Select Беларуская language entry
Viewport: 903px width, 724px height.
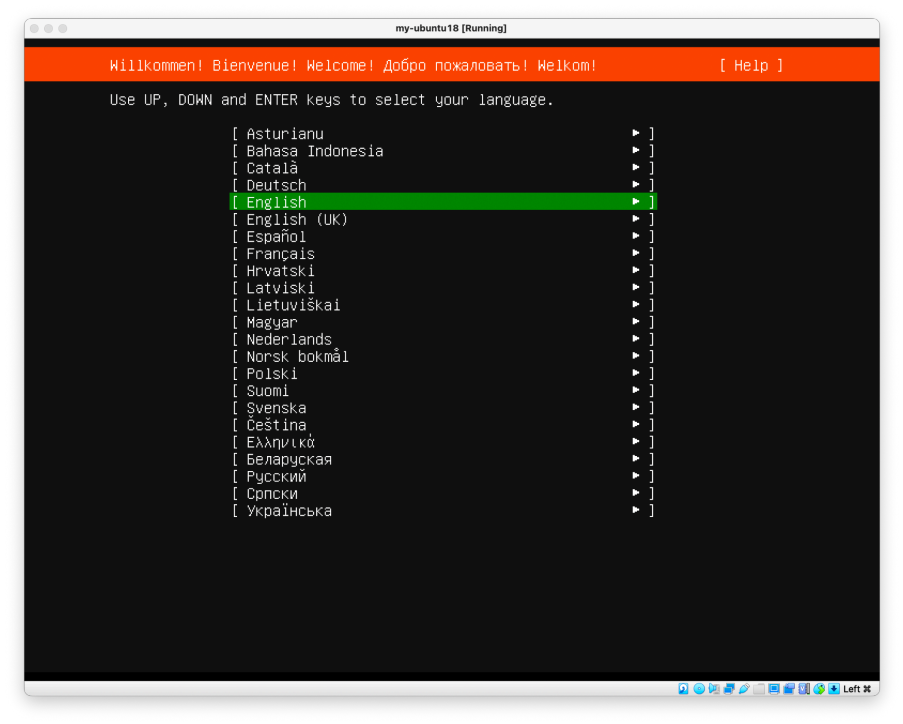443,459
